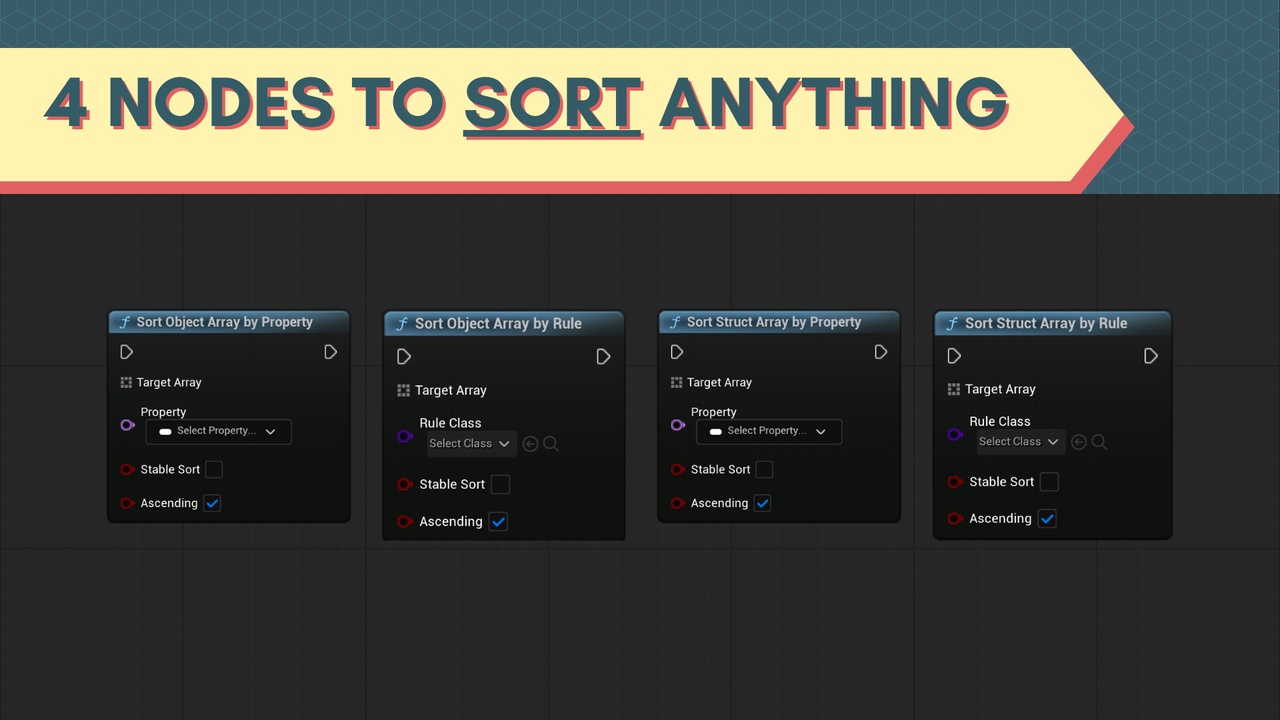Click the Rule Class pin on Sort Struct Array by Rule
This screenshot has height=720, width=1280.
tap(955, 434)
